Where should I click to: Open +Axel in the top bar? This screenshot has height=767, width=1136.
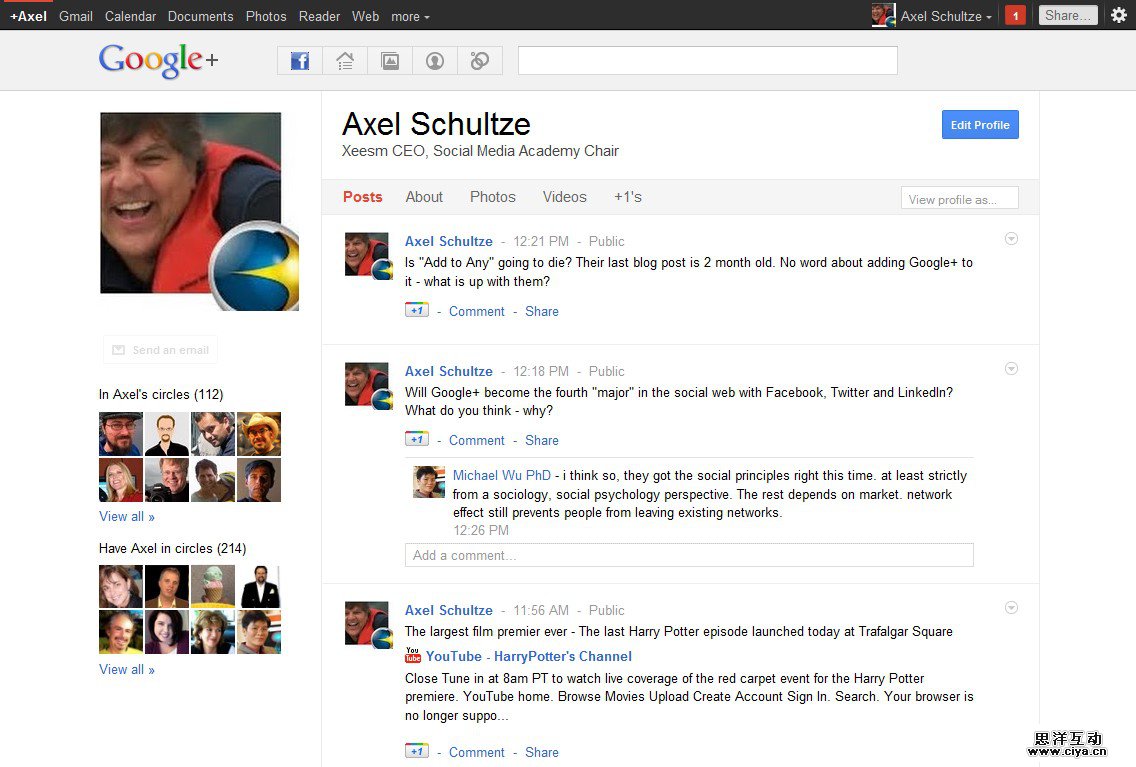[x=28, y=16]
